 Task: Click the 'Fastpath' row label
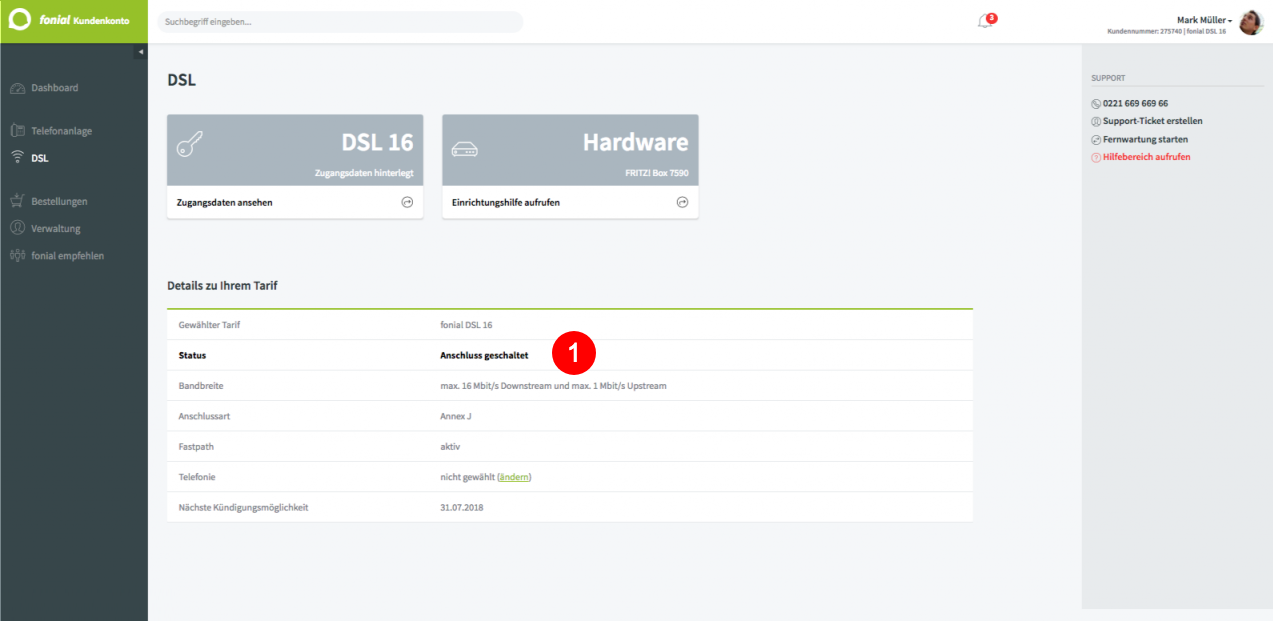click(x=198, y=447)
